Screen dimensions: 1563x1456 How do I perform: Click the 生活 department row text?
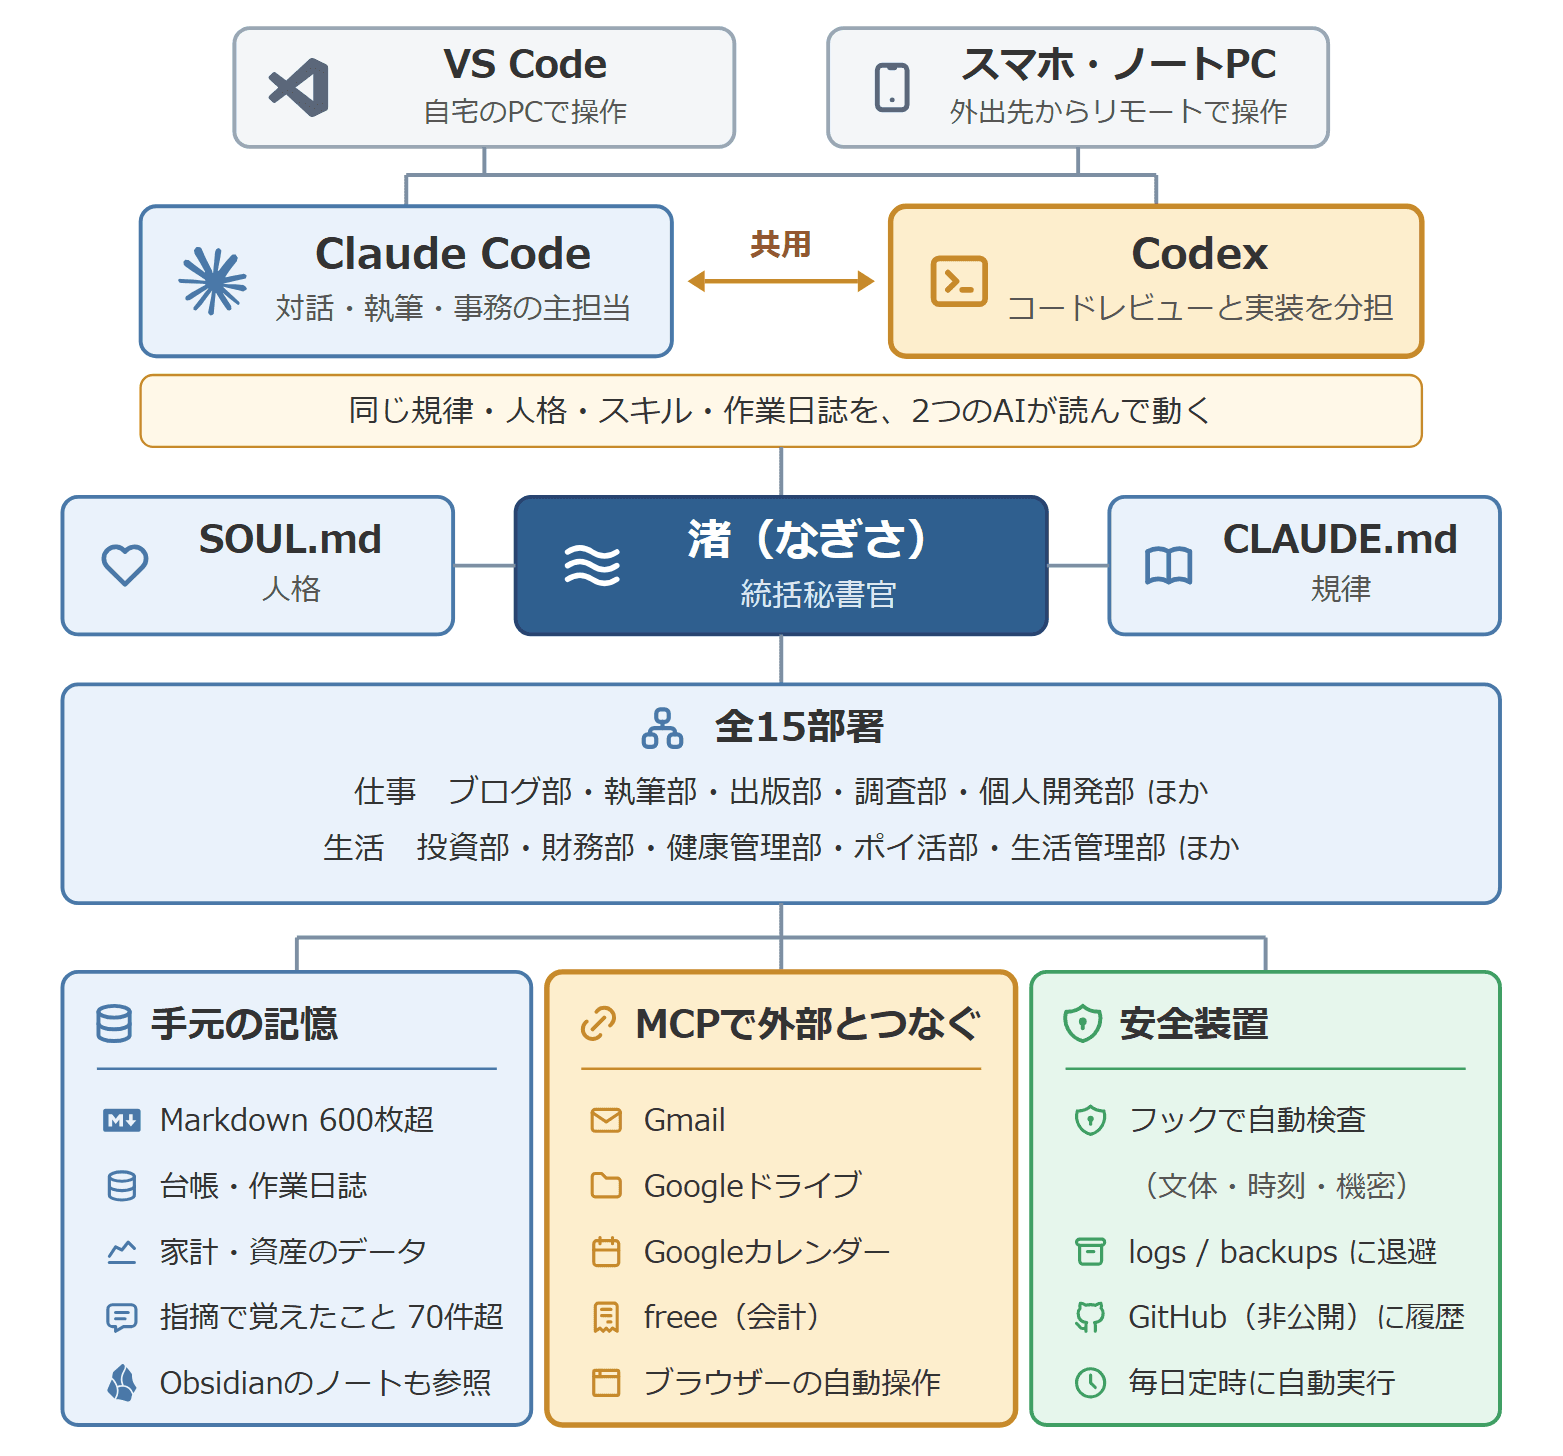781,848
